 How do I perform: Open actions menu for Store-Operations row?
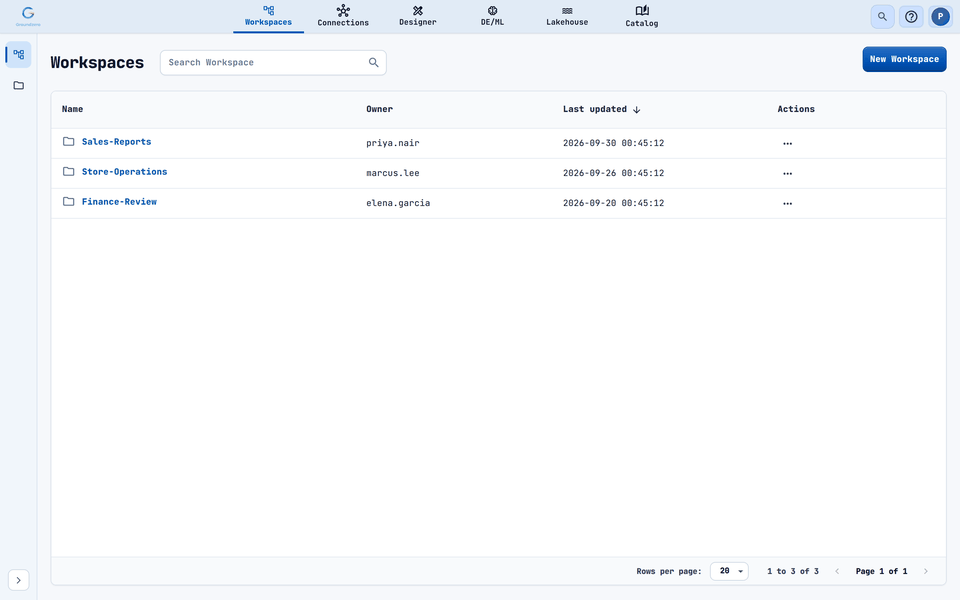coord(787,173)
